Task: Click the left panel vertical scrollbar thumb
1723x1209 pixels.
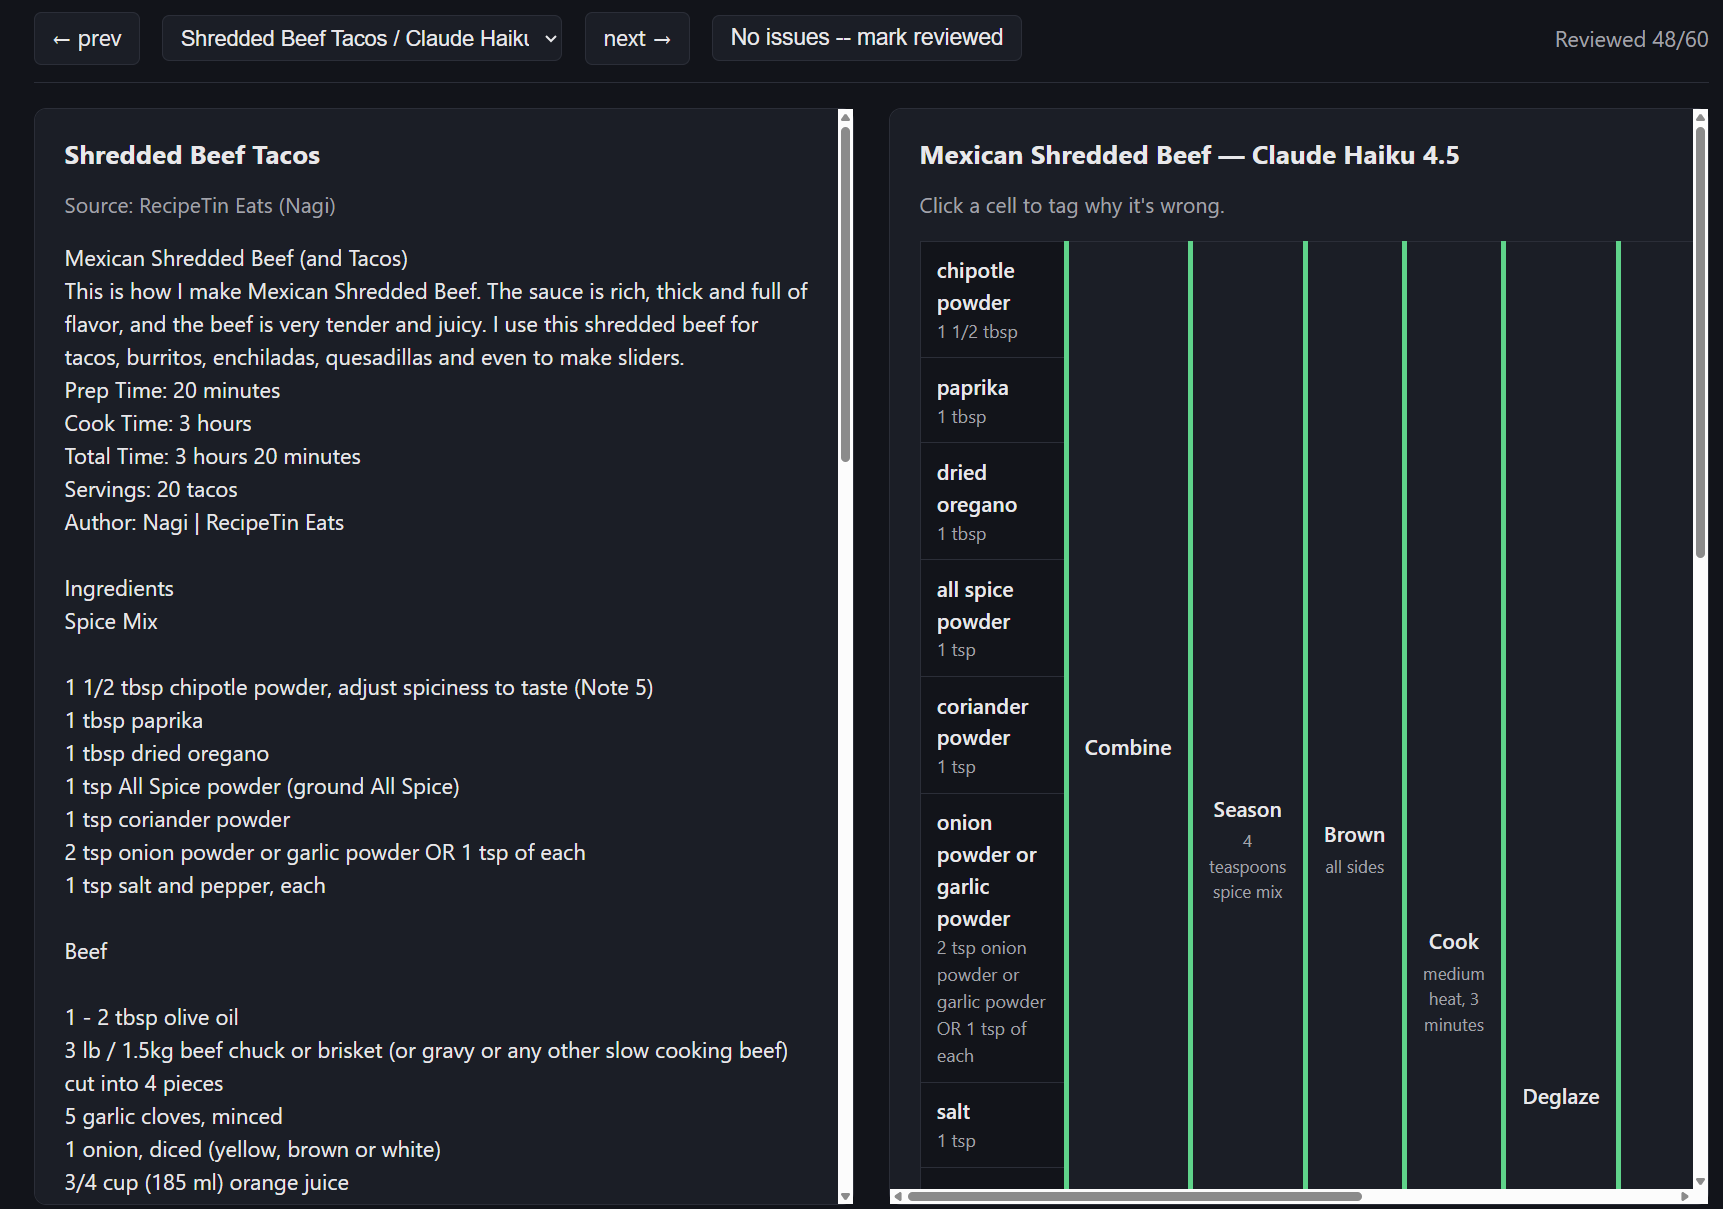Action: click(845, 294)
